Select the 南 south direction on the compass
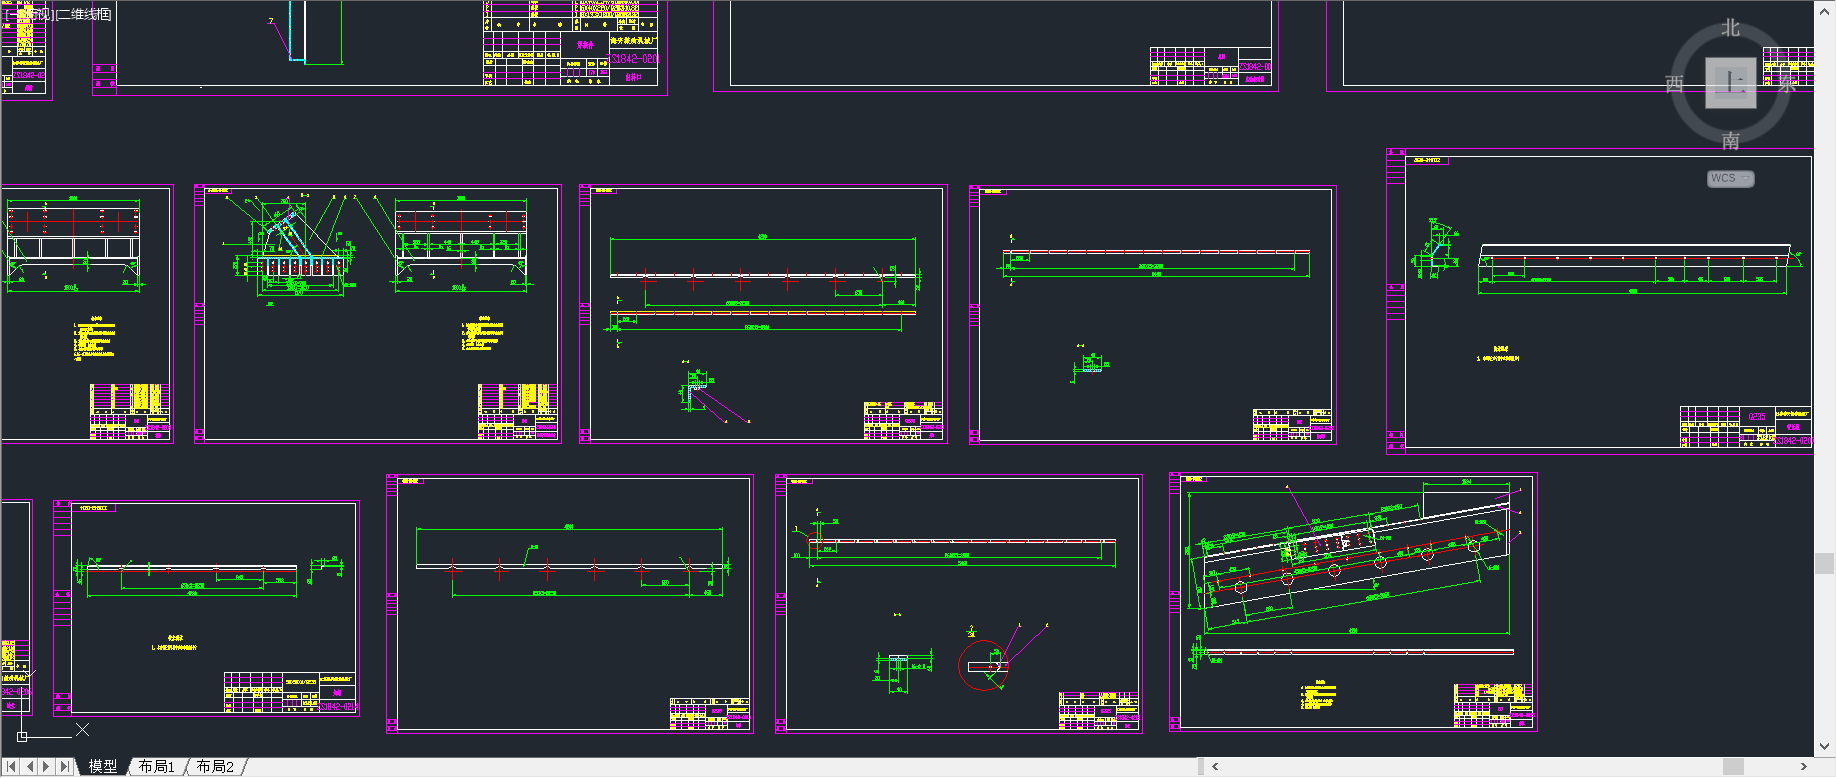1836x778 pixels. [x=1731, y=141]
